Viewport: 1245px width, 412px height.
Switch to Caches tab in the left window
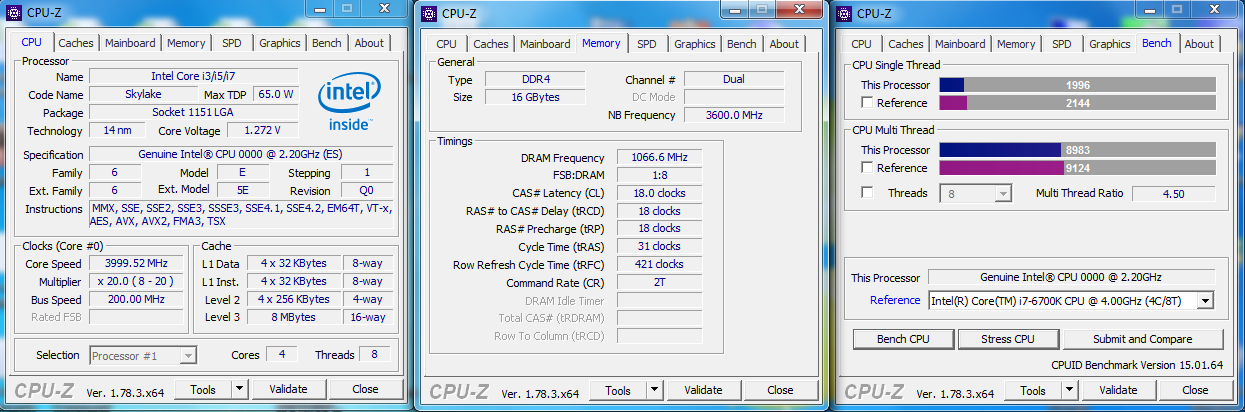[x=76, y=43]
